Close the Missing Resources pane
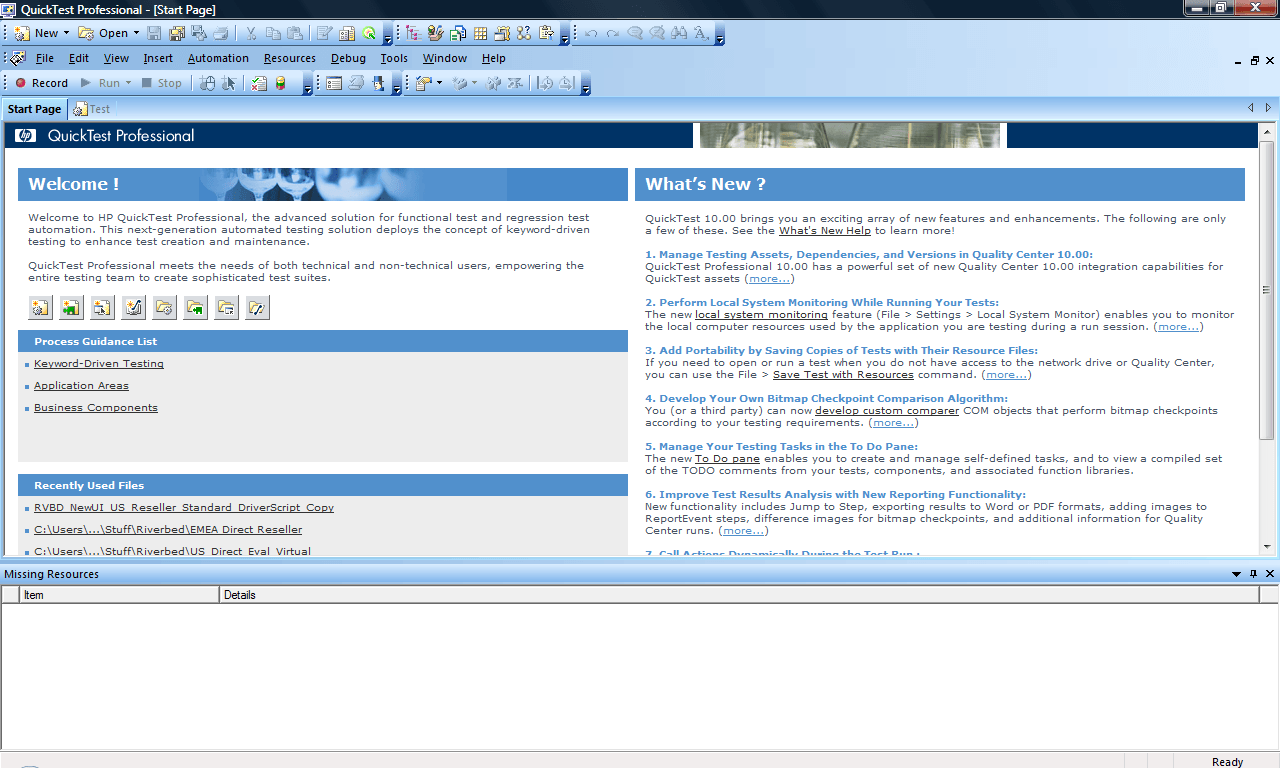 [1270, 574]
